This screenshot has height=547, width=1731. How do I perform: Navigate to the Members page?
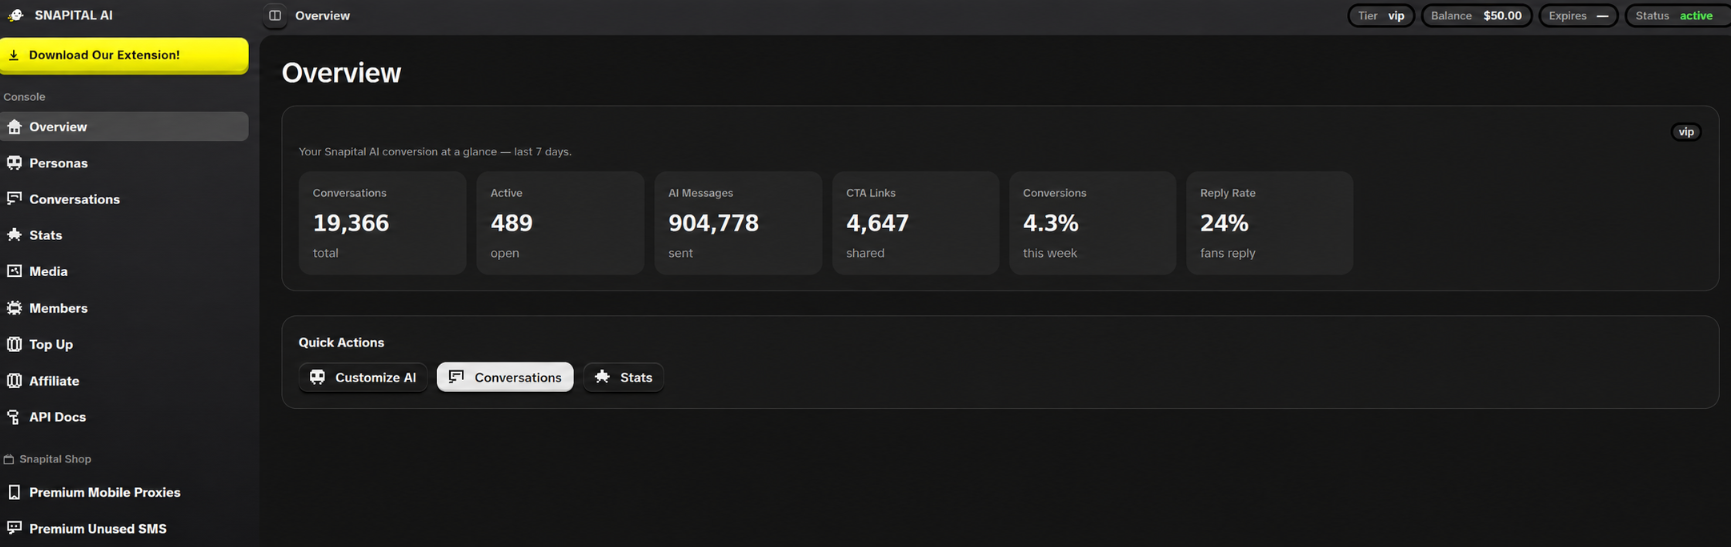(124, 308)
